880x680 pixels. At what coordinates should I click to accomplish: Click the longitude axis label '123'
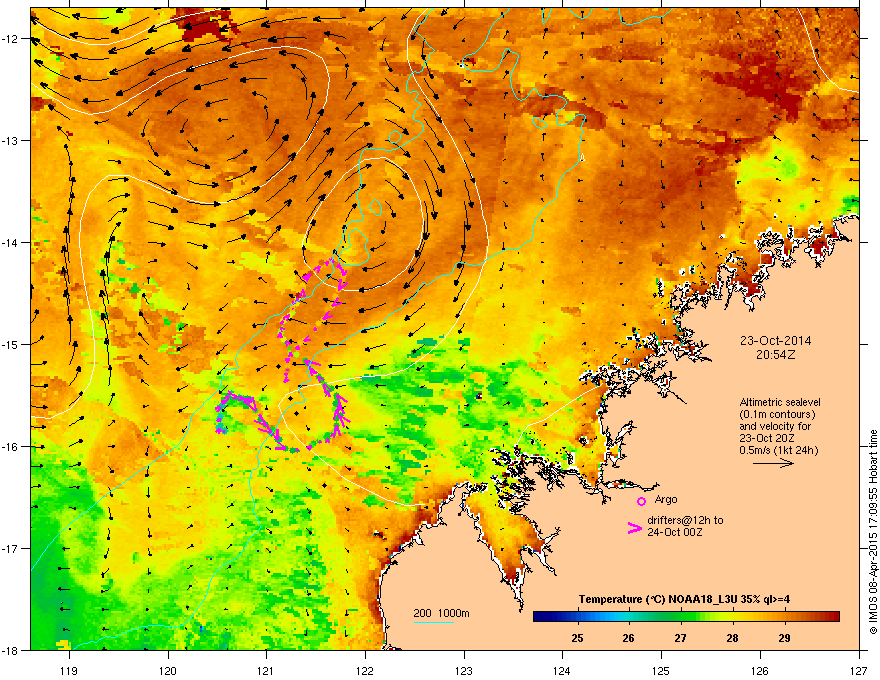[x=464, y=670]
